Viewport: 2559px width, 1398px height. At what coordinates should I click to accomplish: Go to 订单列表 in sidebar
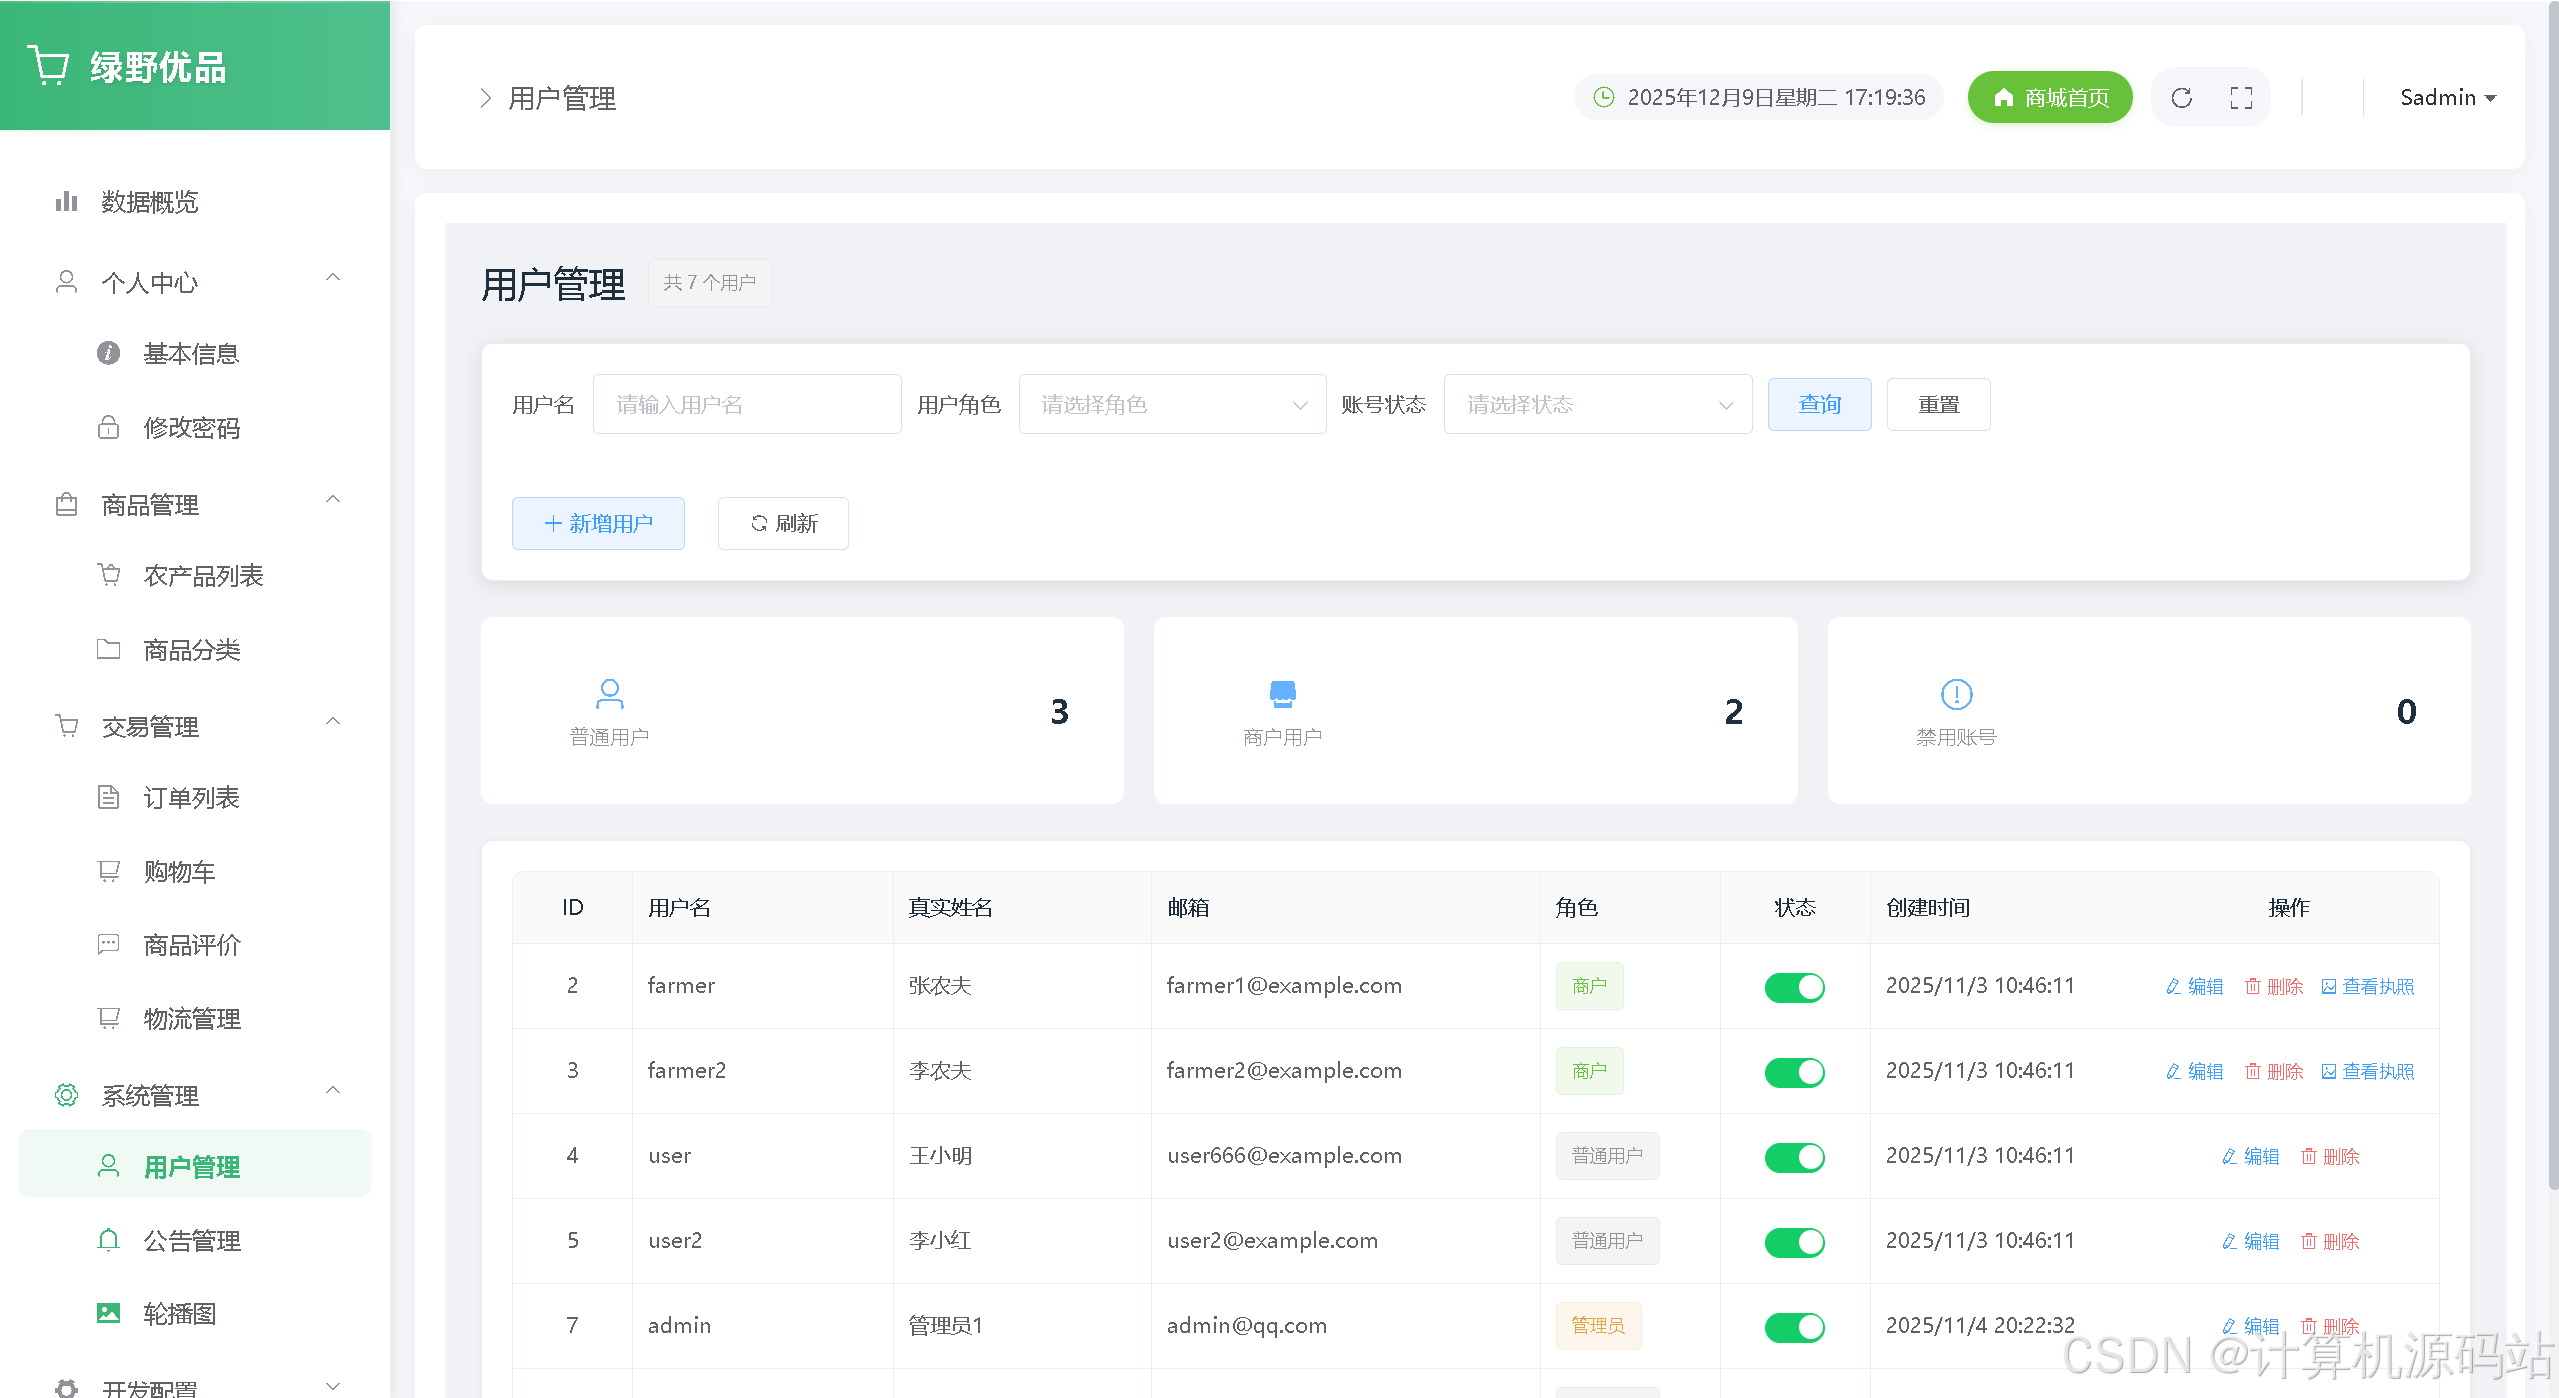click(191, 798)
